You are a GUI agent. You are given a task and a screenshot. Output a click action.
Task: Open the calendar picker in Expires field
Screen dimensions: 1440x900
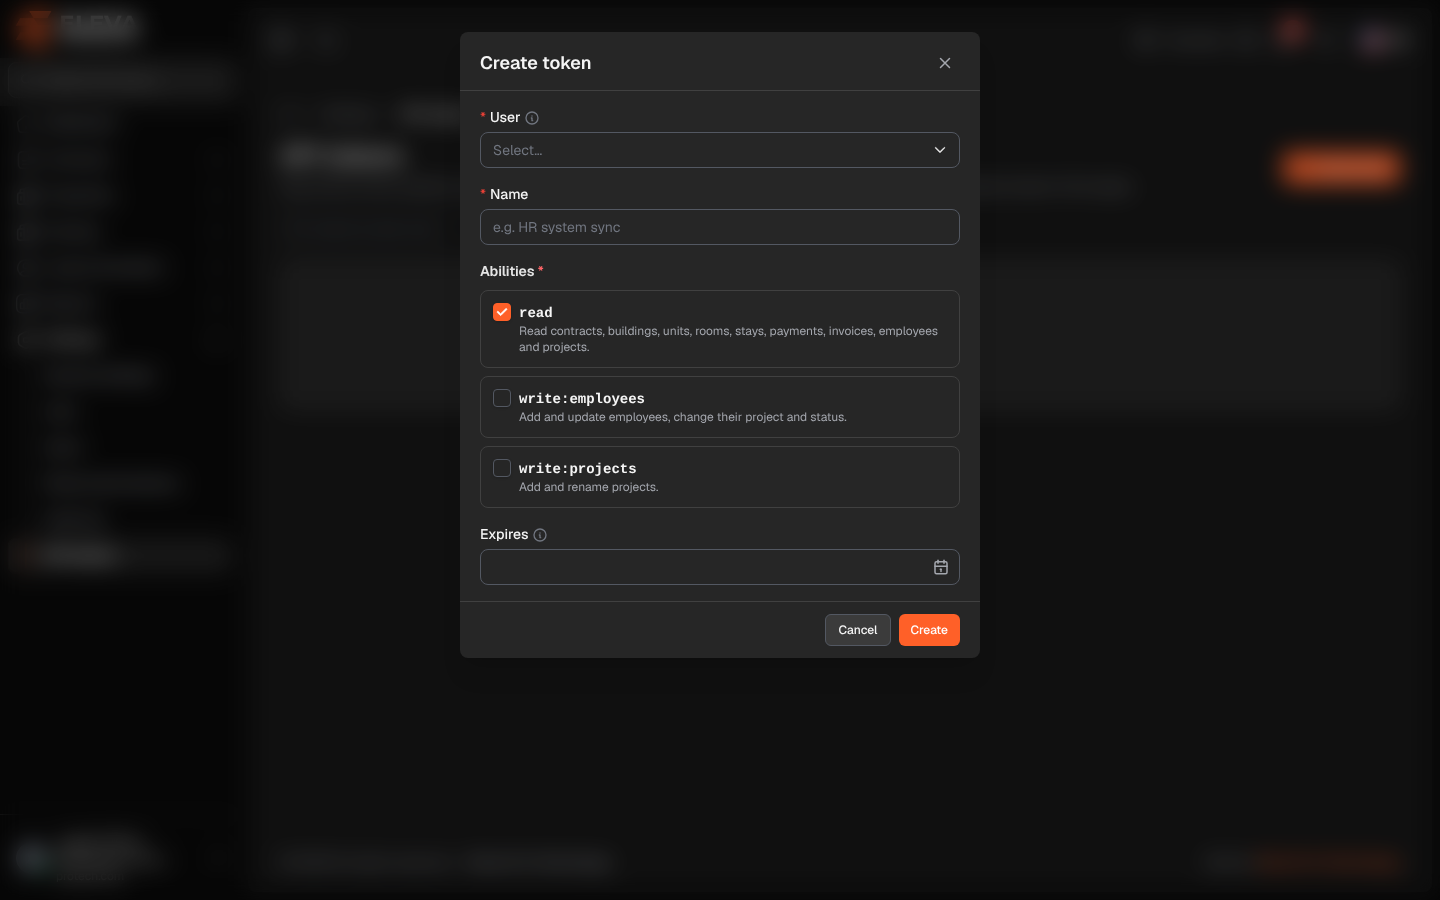click(x=941, y=567)
